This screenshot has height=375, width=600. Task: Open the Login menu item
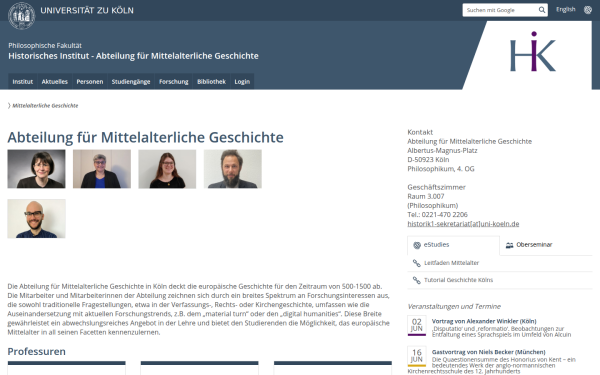click(x=242, y=82)
